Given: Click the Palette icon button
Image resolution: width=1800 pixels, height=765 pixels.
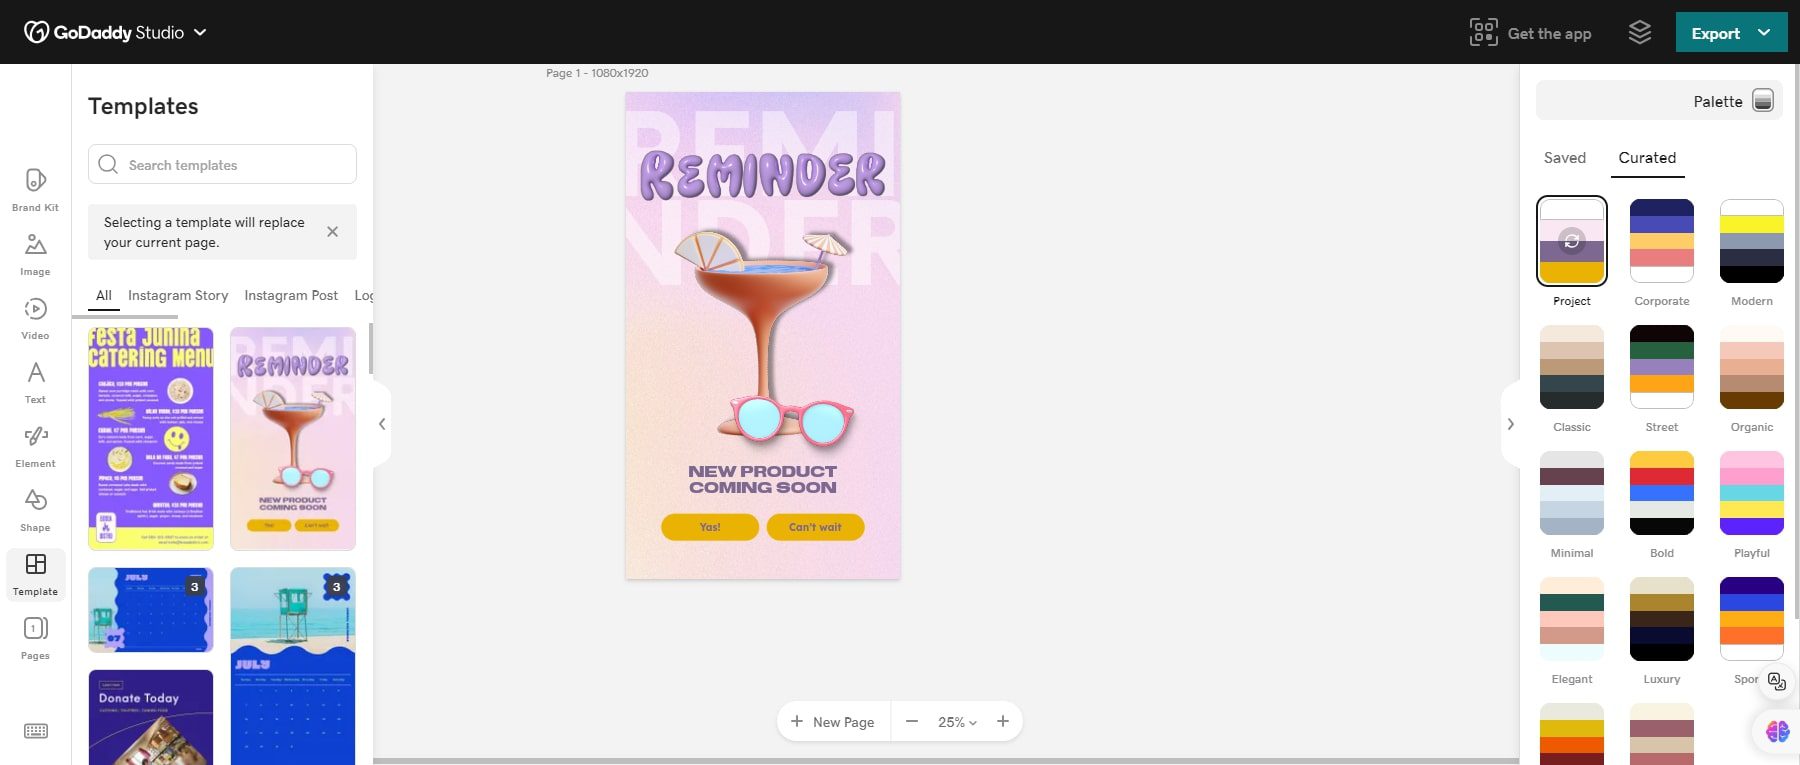Looking at the screenshot, I should click(x=1763, y=100).
